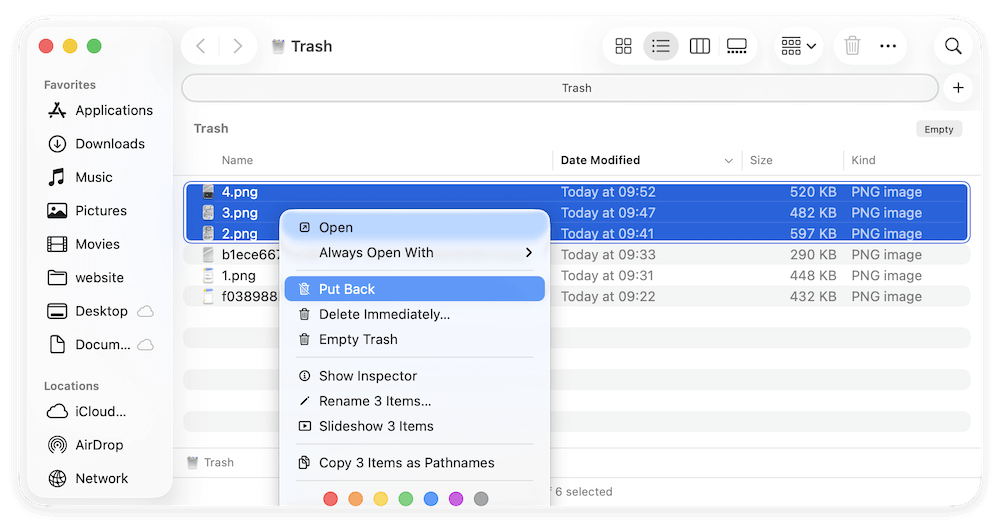Click Trash in the bottom path bar
1000x525 pixels.
210,462
